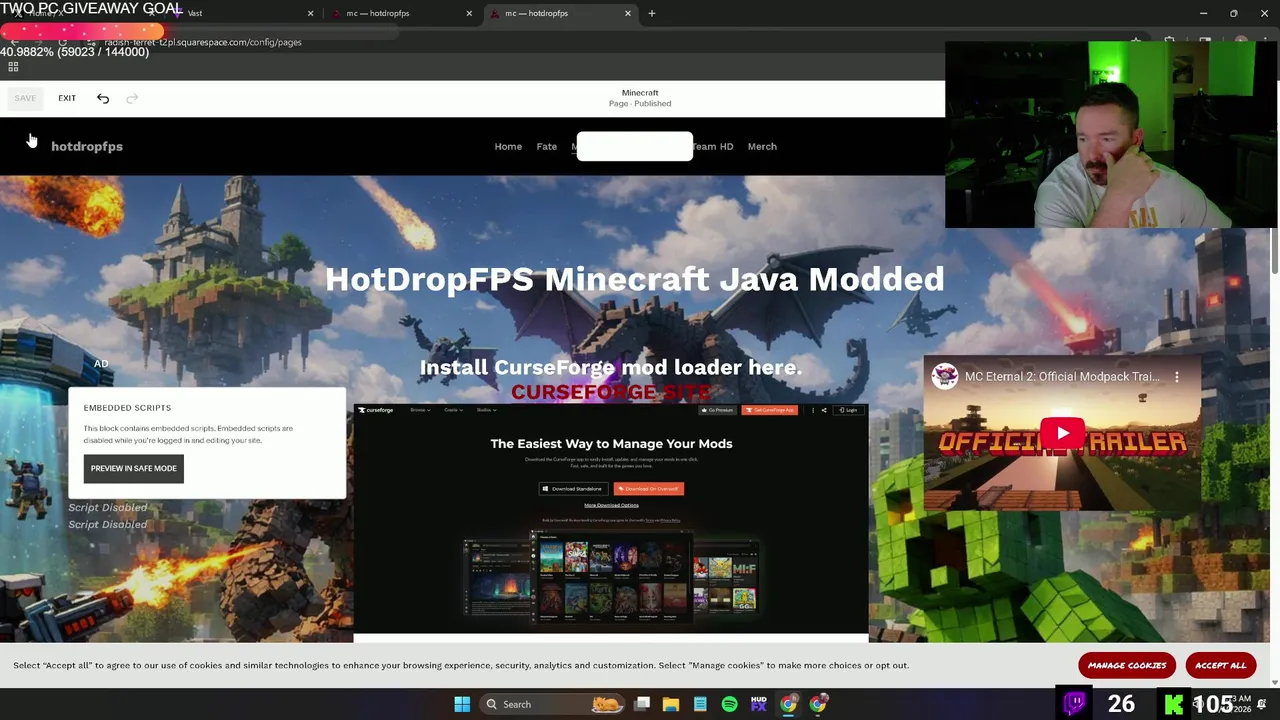This screenshot has width=1280, height=720.
Task: Click PREVIEW IN SAFE MODE button
Action: (x=134, y=468)
